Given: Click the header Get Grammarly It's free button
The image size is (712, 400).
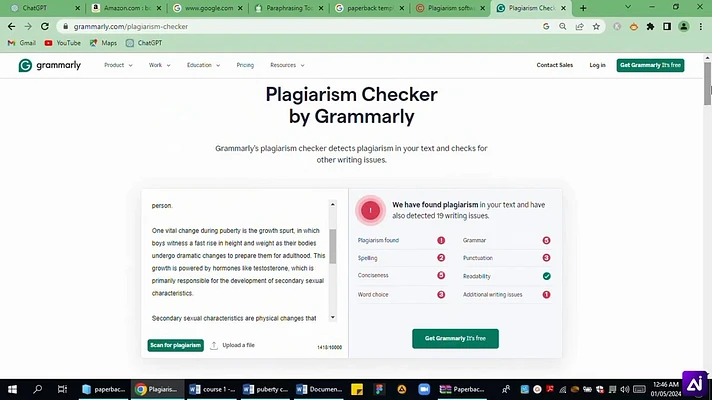Looking at the screenshot, I should click(650, 65).
